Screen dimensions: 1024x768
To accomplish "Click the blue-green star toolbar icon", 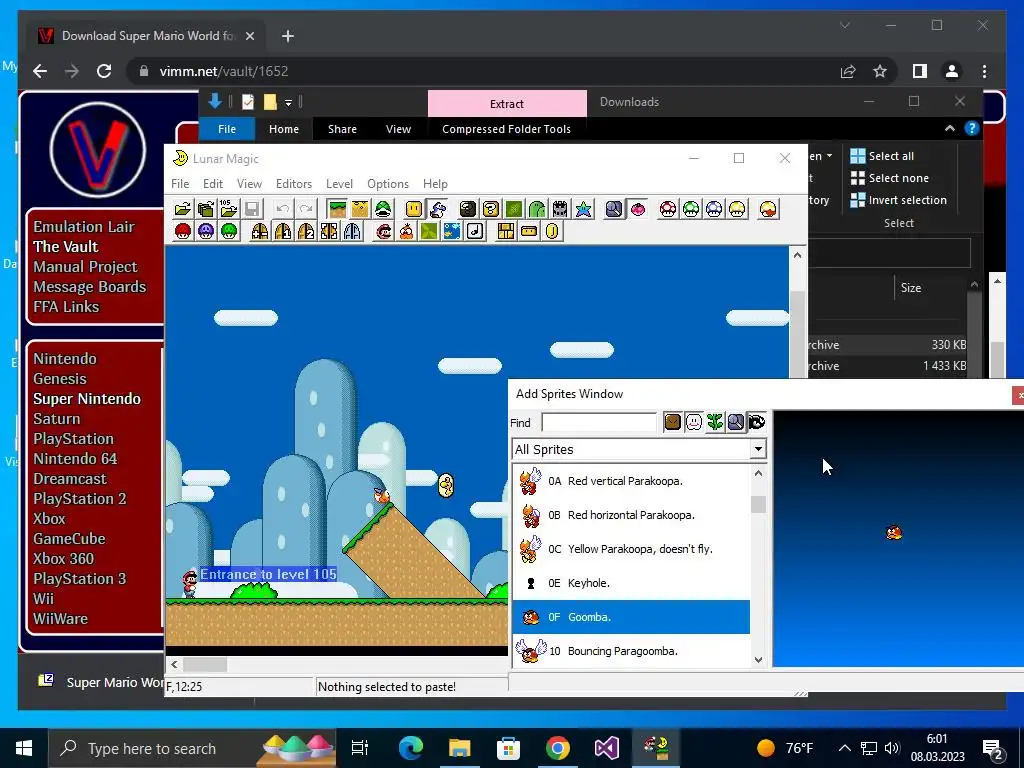I will click(x=583, y=209).
